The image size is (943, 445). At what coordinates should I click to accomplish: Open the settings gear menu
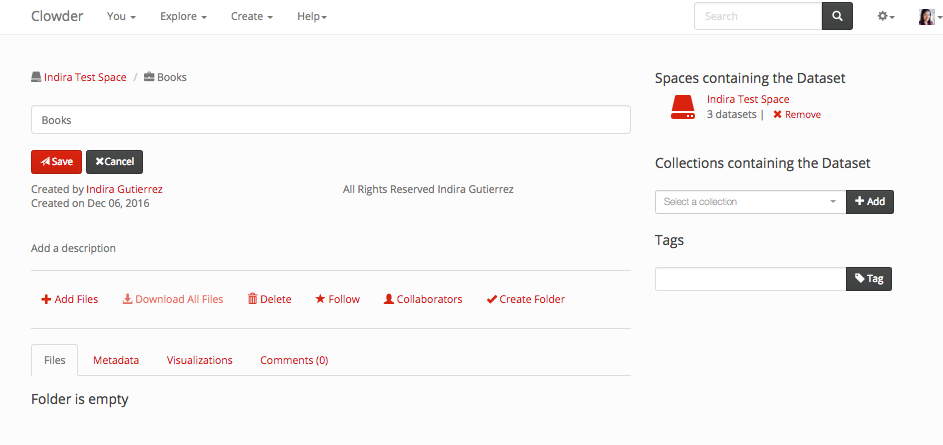pyautogui.click(x=885, y=17)
